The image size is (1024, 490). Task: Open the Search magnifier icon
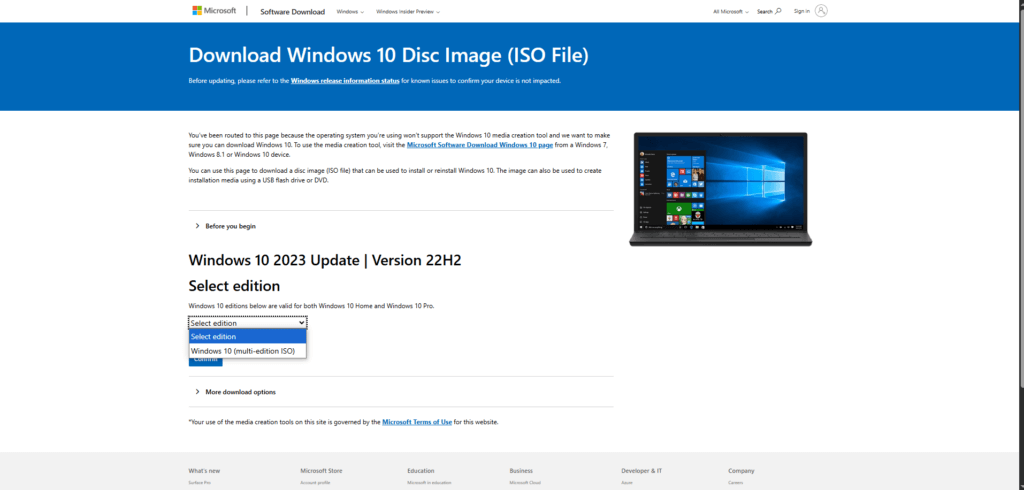778,11
